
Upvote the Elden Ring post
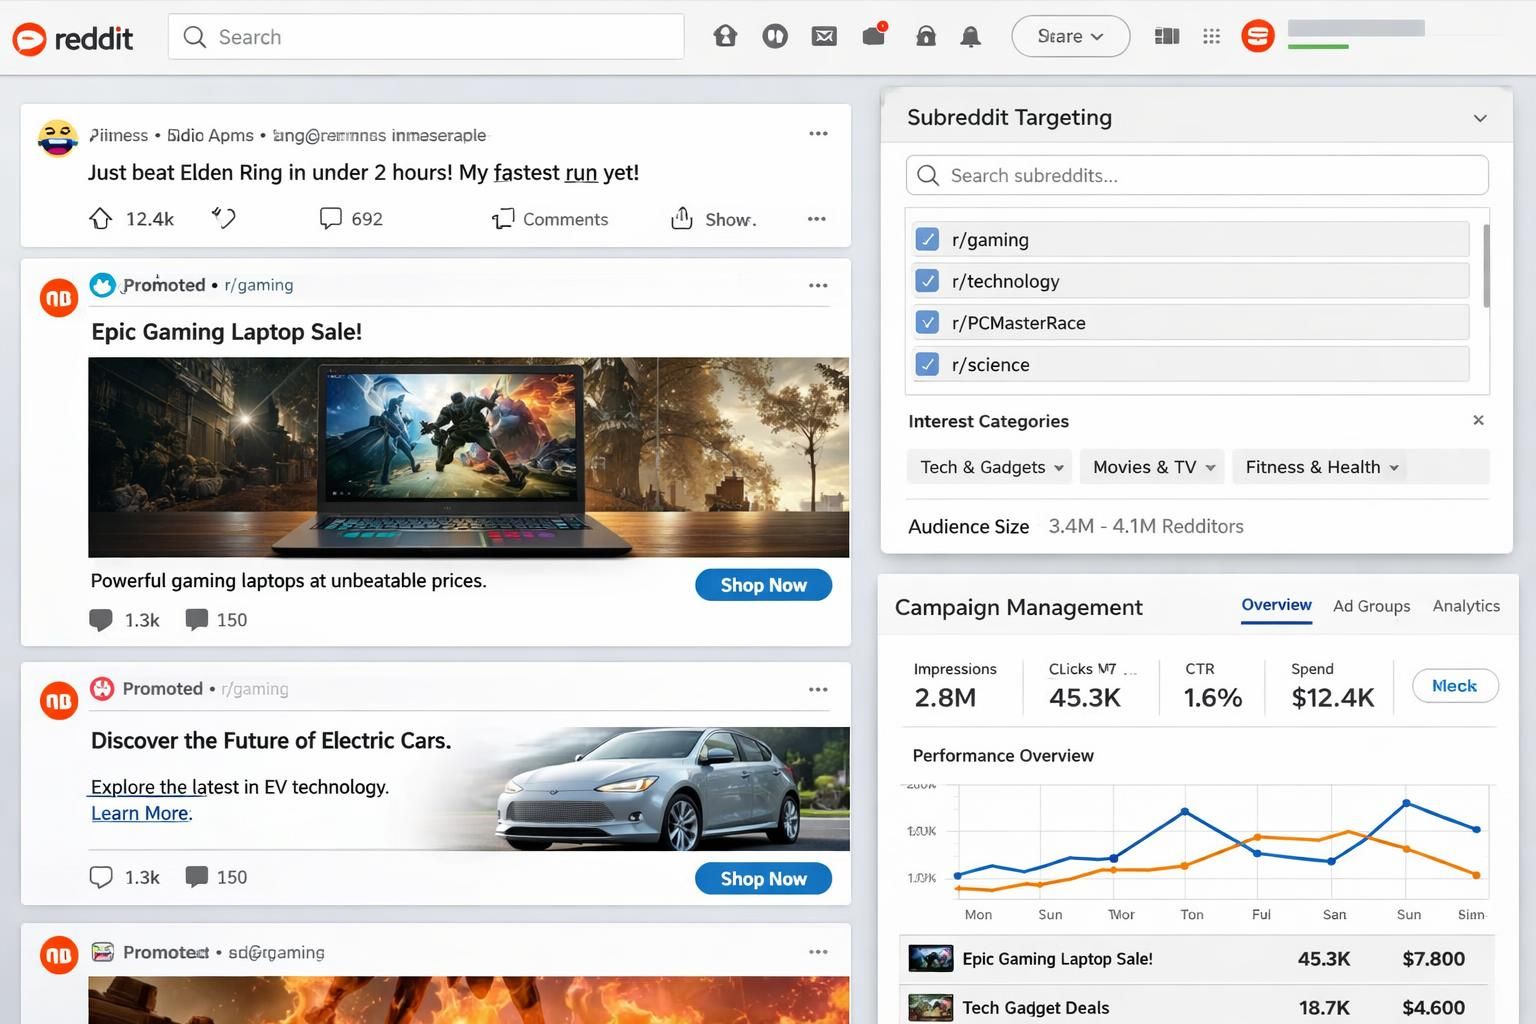point(101,218)
